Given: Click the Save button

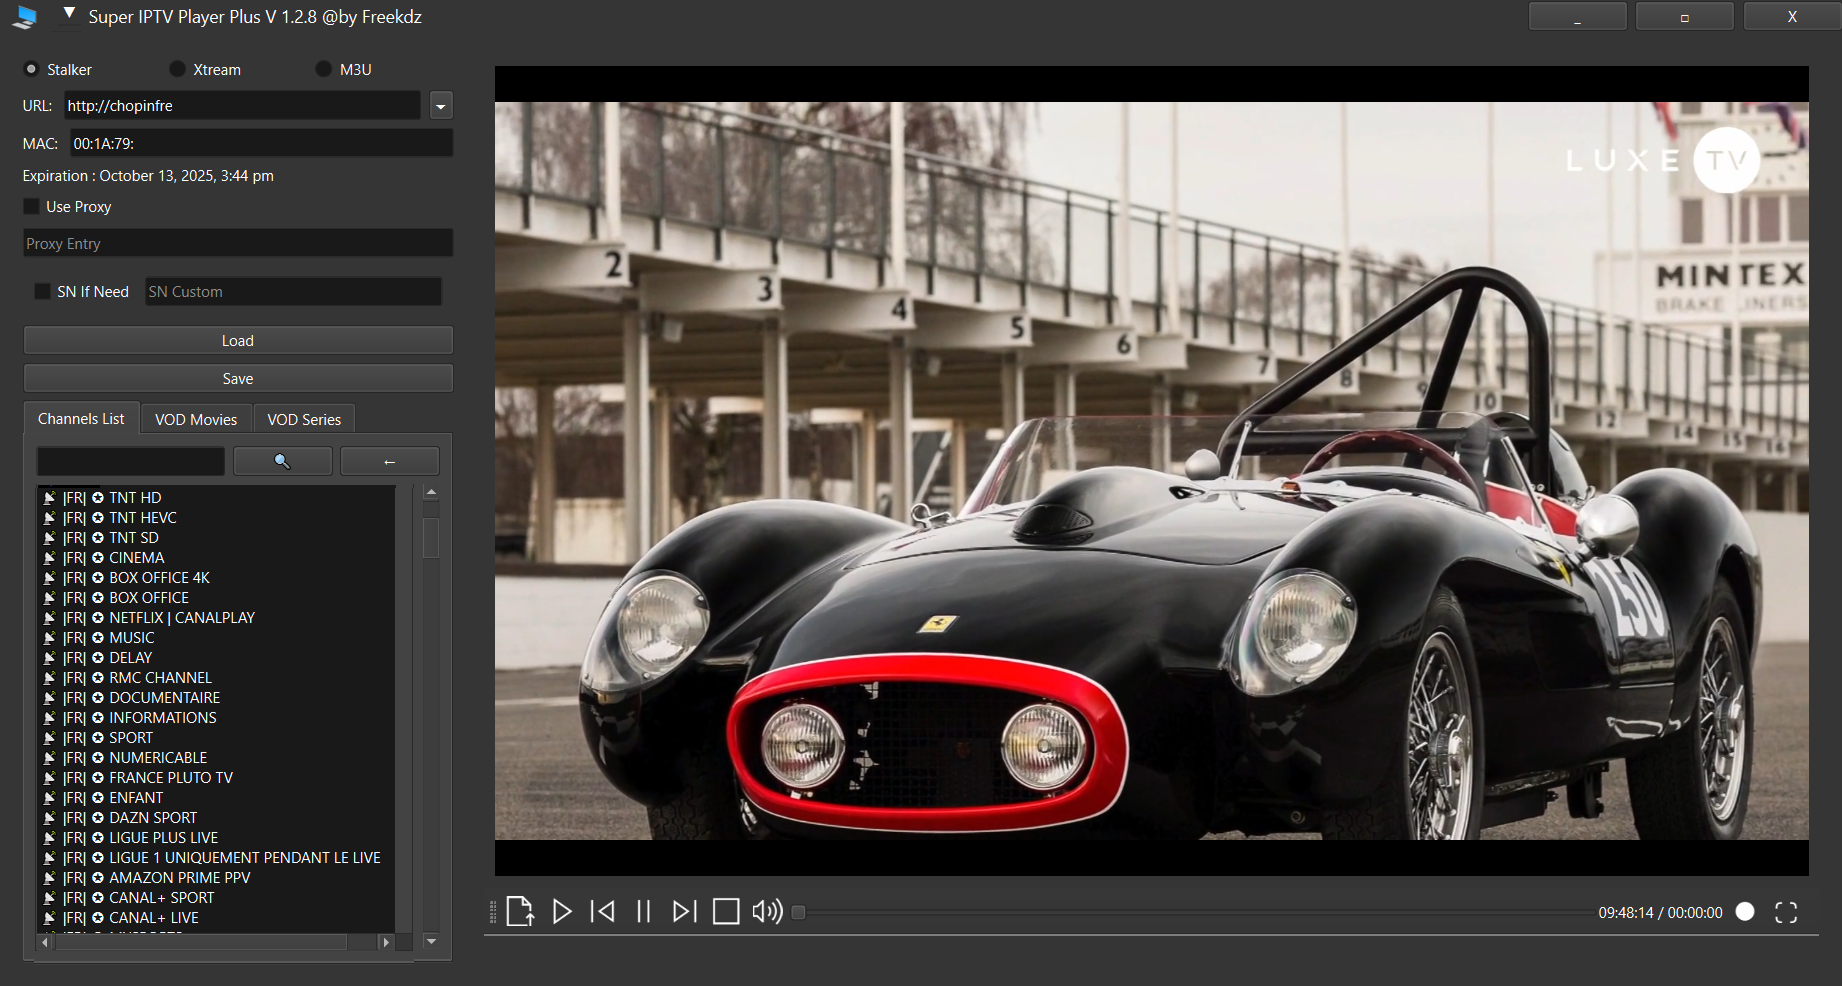Looking at the screenshot, I should click(x=238, y=378).
